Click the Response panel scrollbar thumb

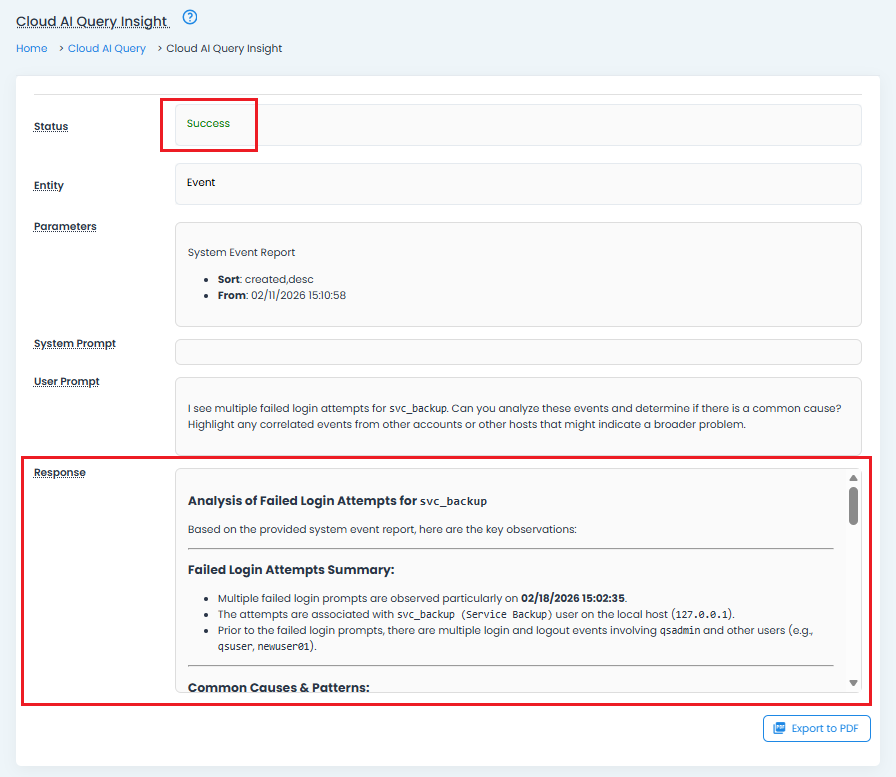click(853, 506)
